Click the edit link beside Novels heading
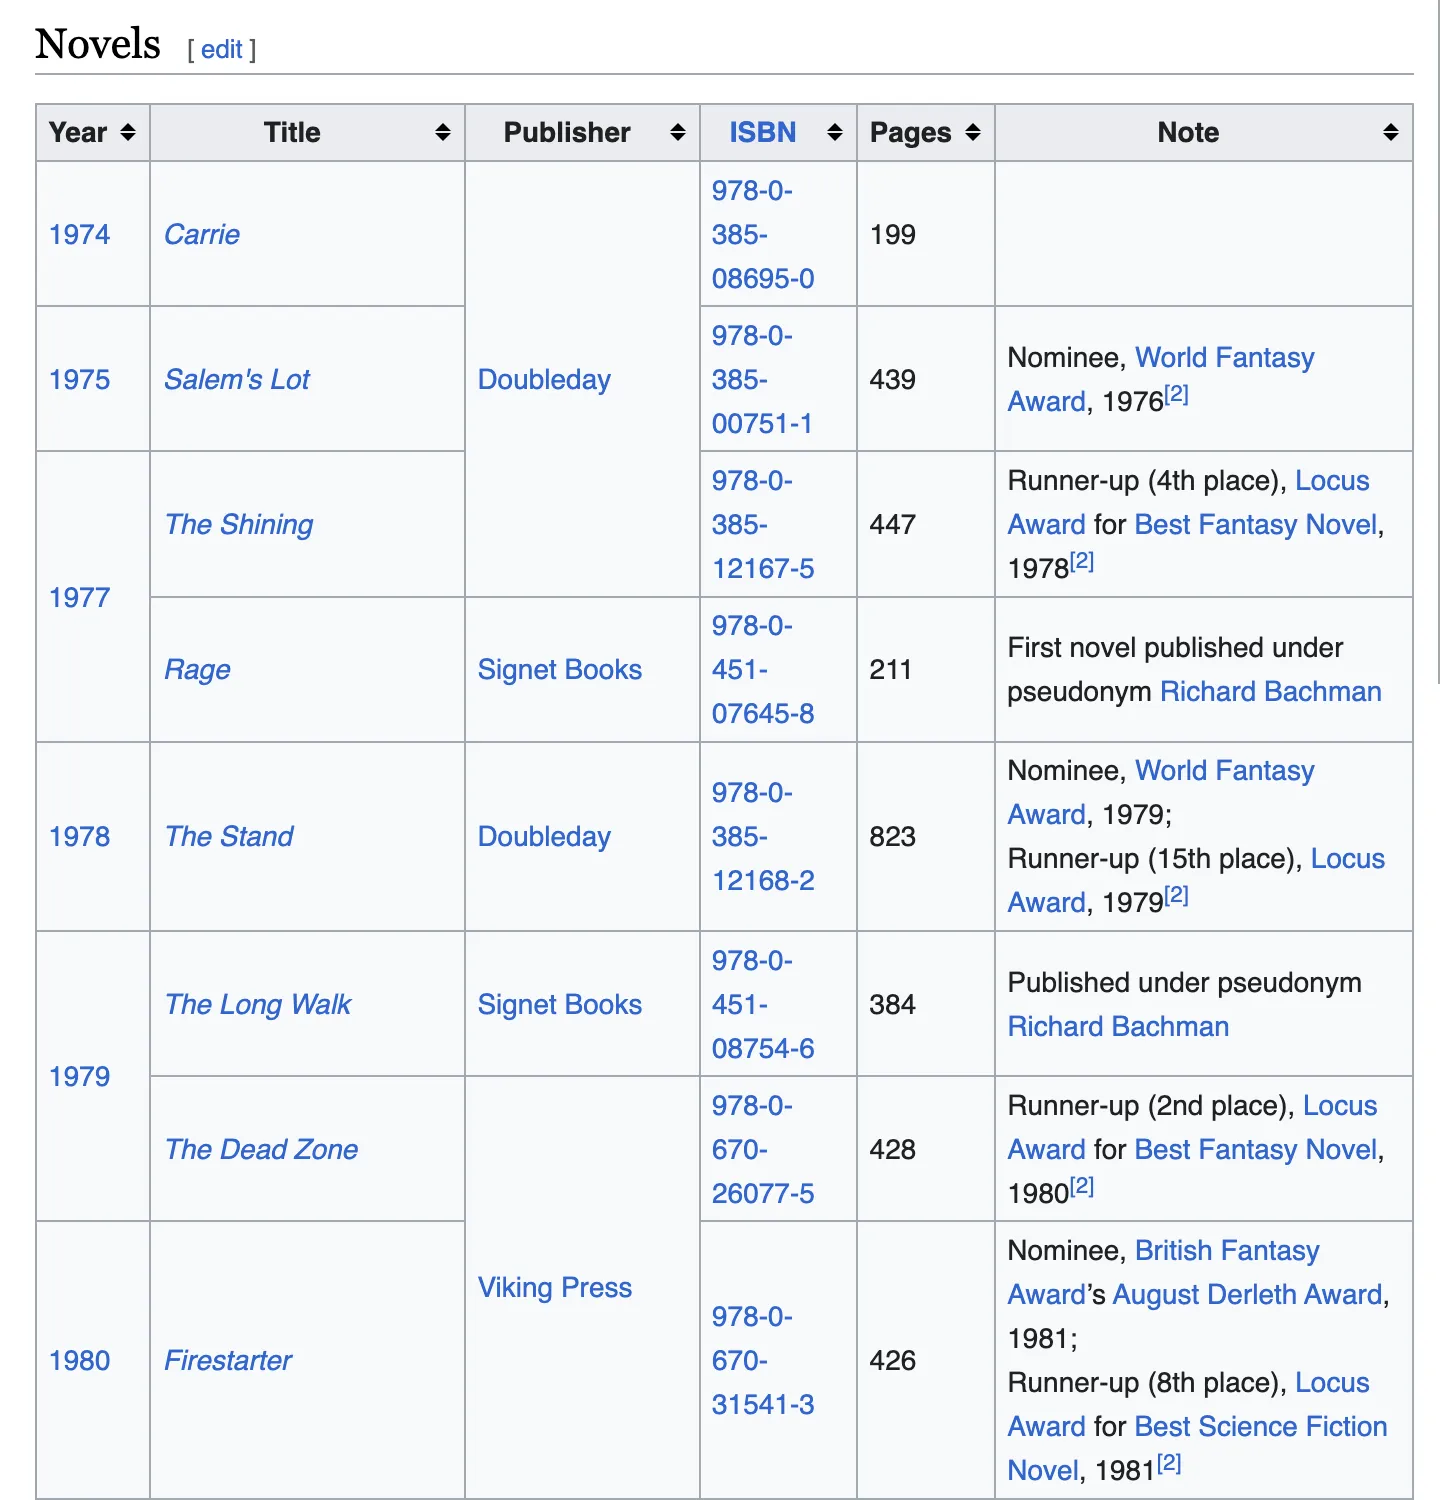The image size is (1440, 1500). point(222,49)
